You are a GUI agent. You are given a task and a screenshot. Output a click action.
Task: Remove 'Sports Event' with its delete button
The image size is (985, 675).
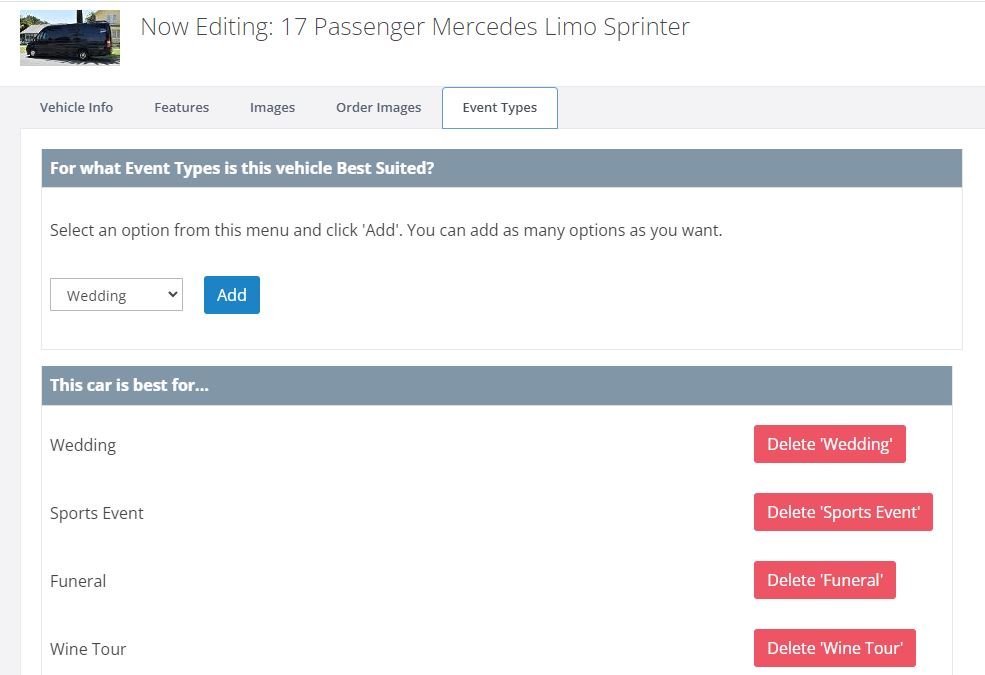(843, 512)
